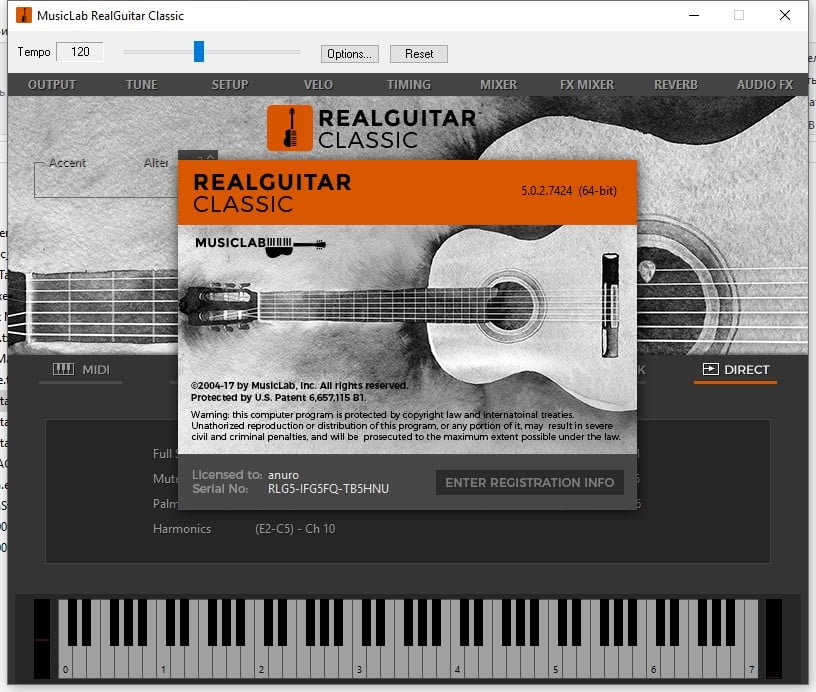
Task: Switch to the TUNE tab
Action: pyautogui.click(x=142, y=84)
